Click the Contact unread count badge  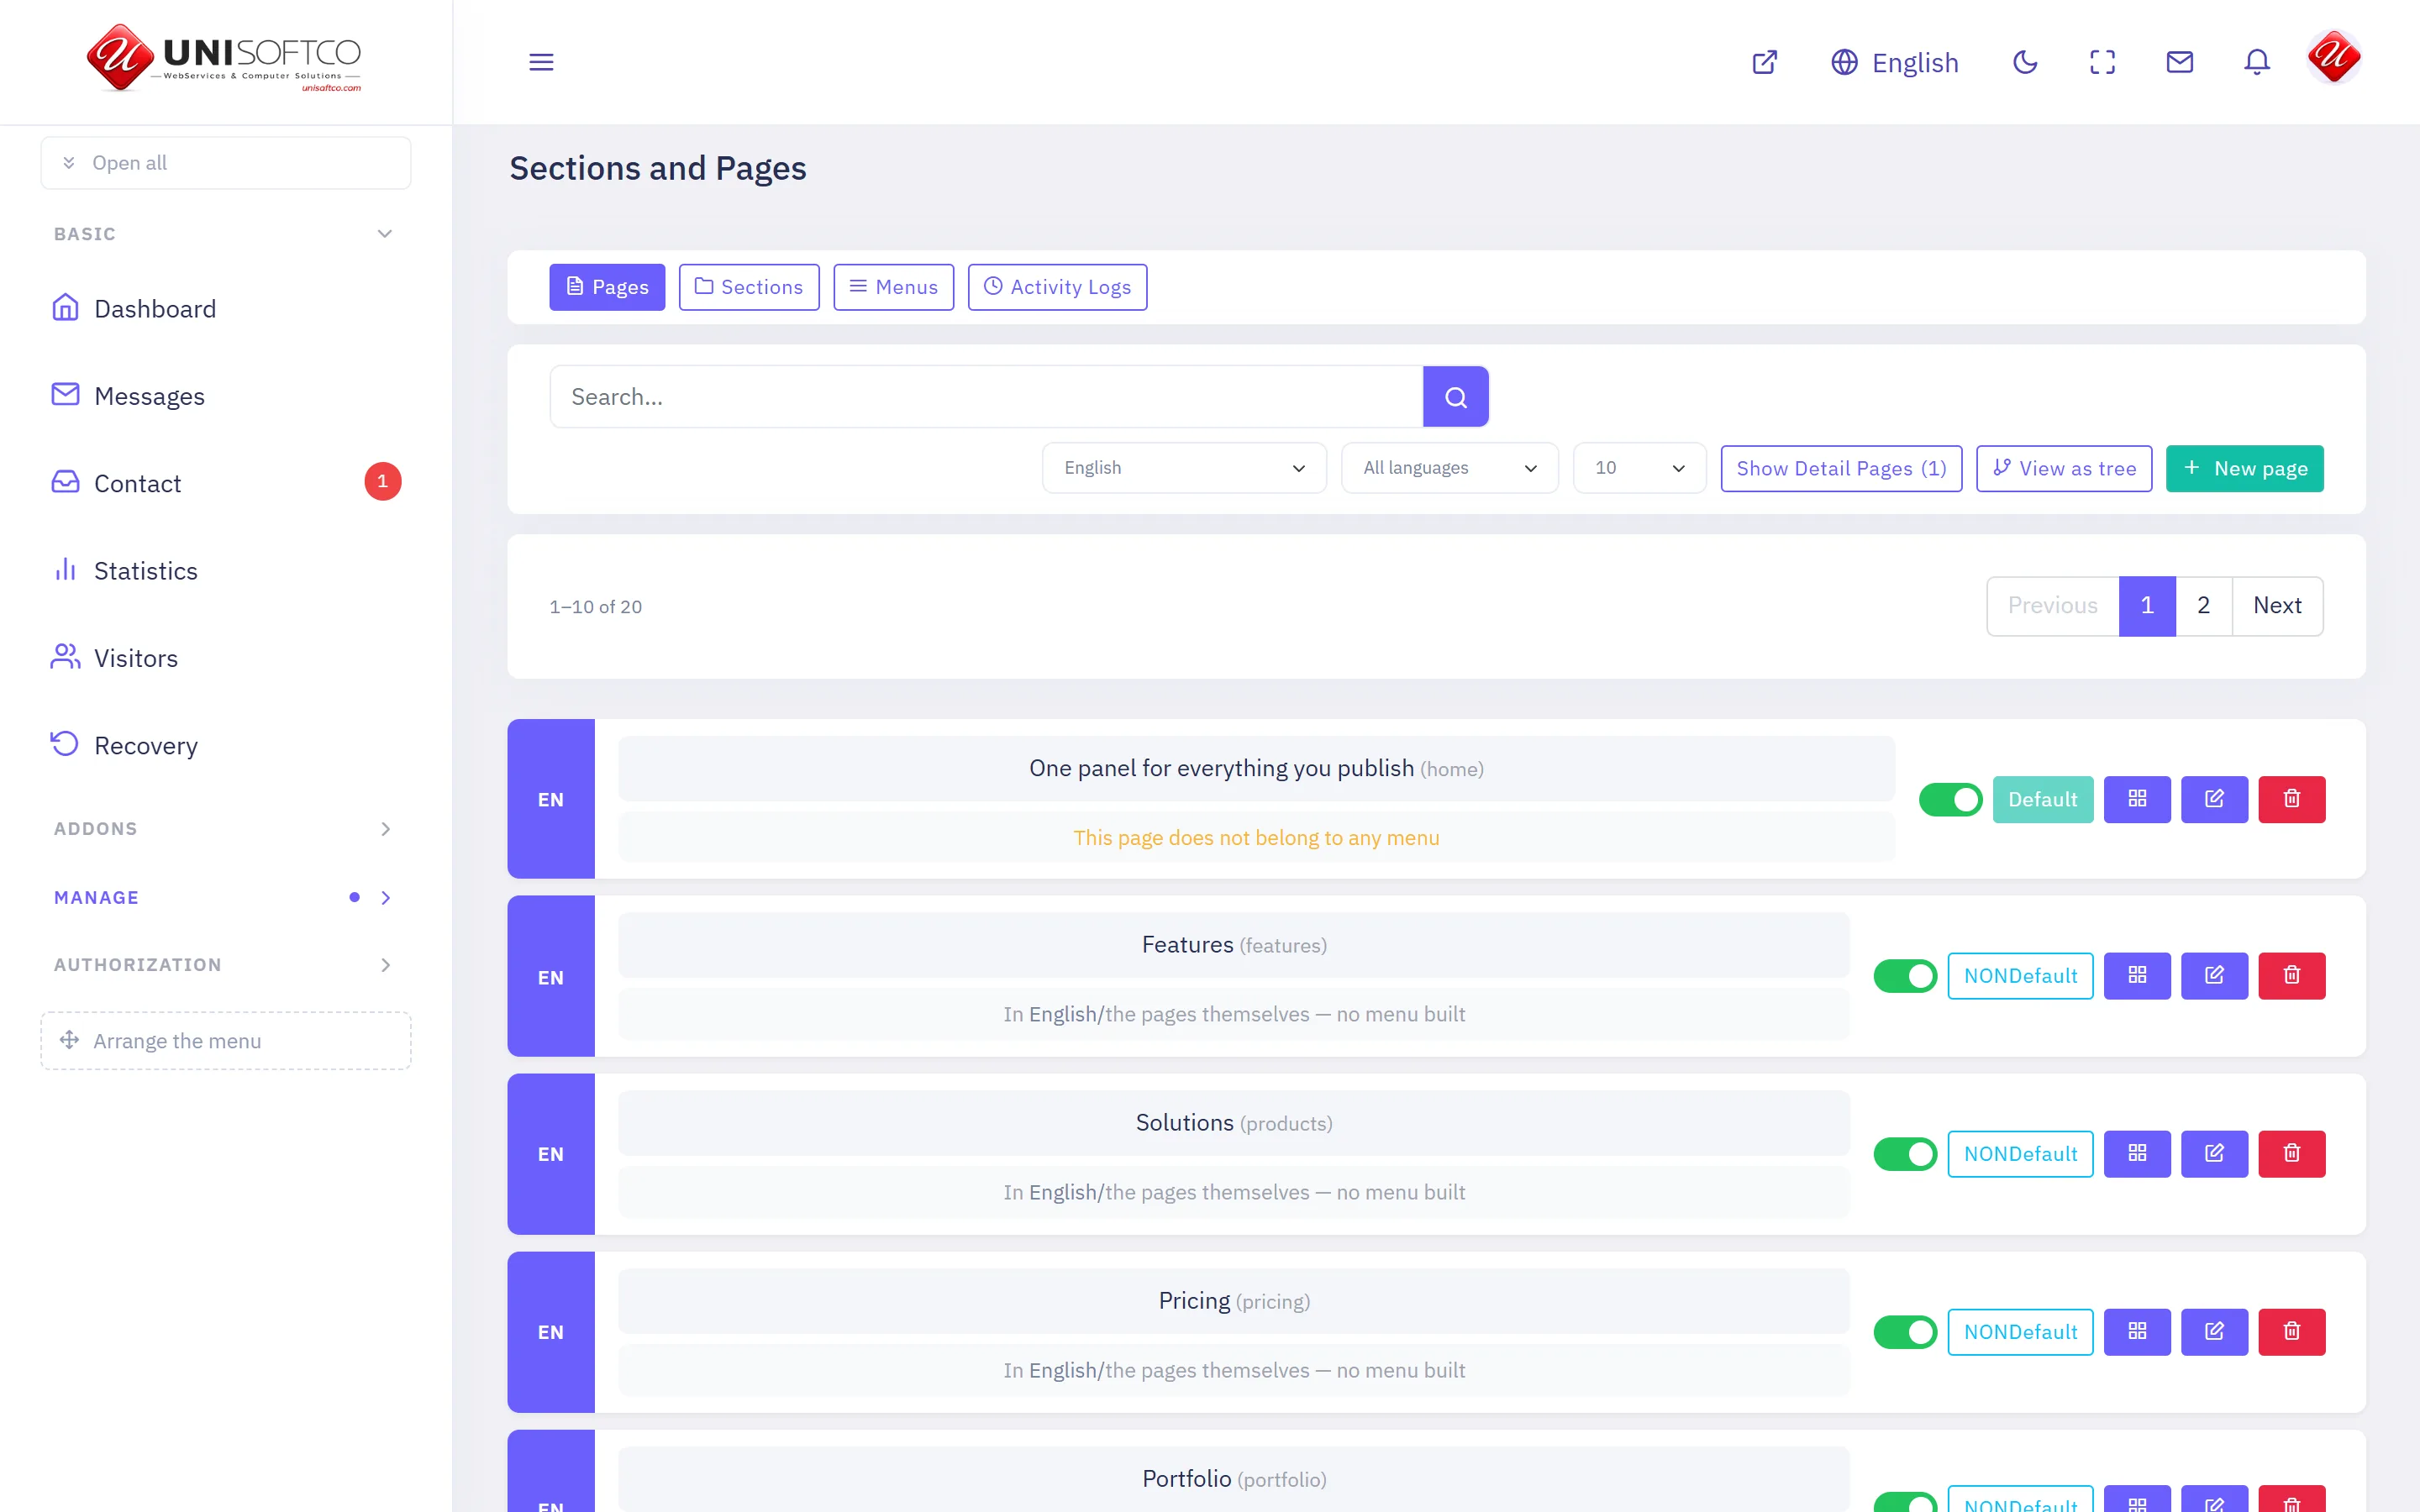pyautogui.click(x=382, y=482)
